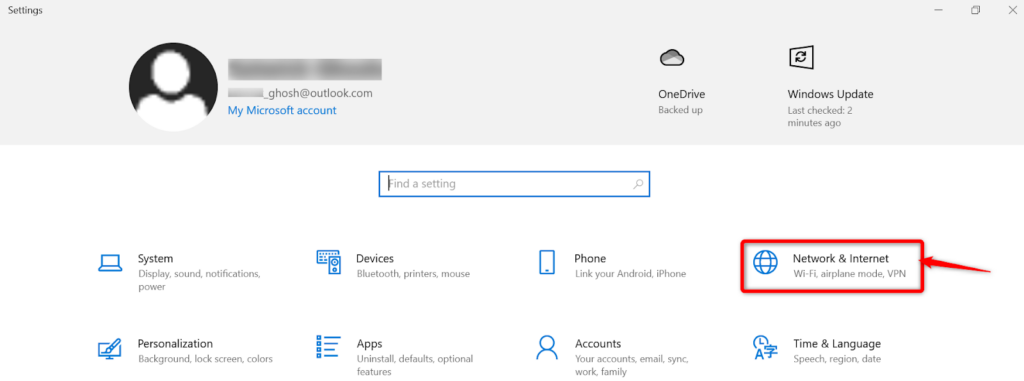Open the My Microsoft account link

tap(282, 110)
